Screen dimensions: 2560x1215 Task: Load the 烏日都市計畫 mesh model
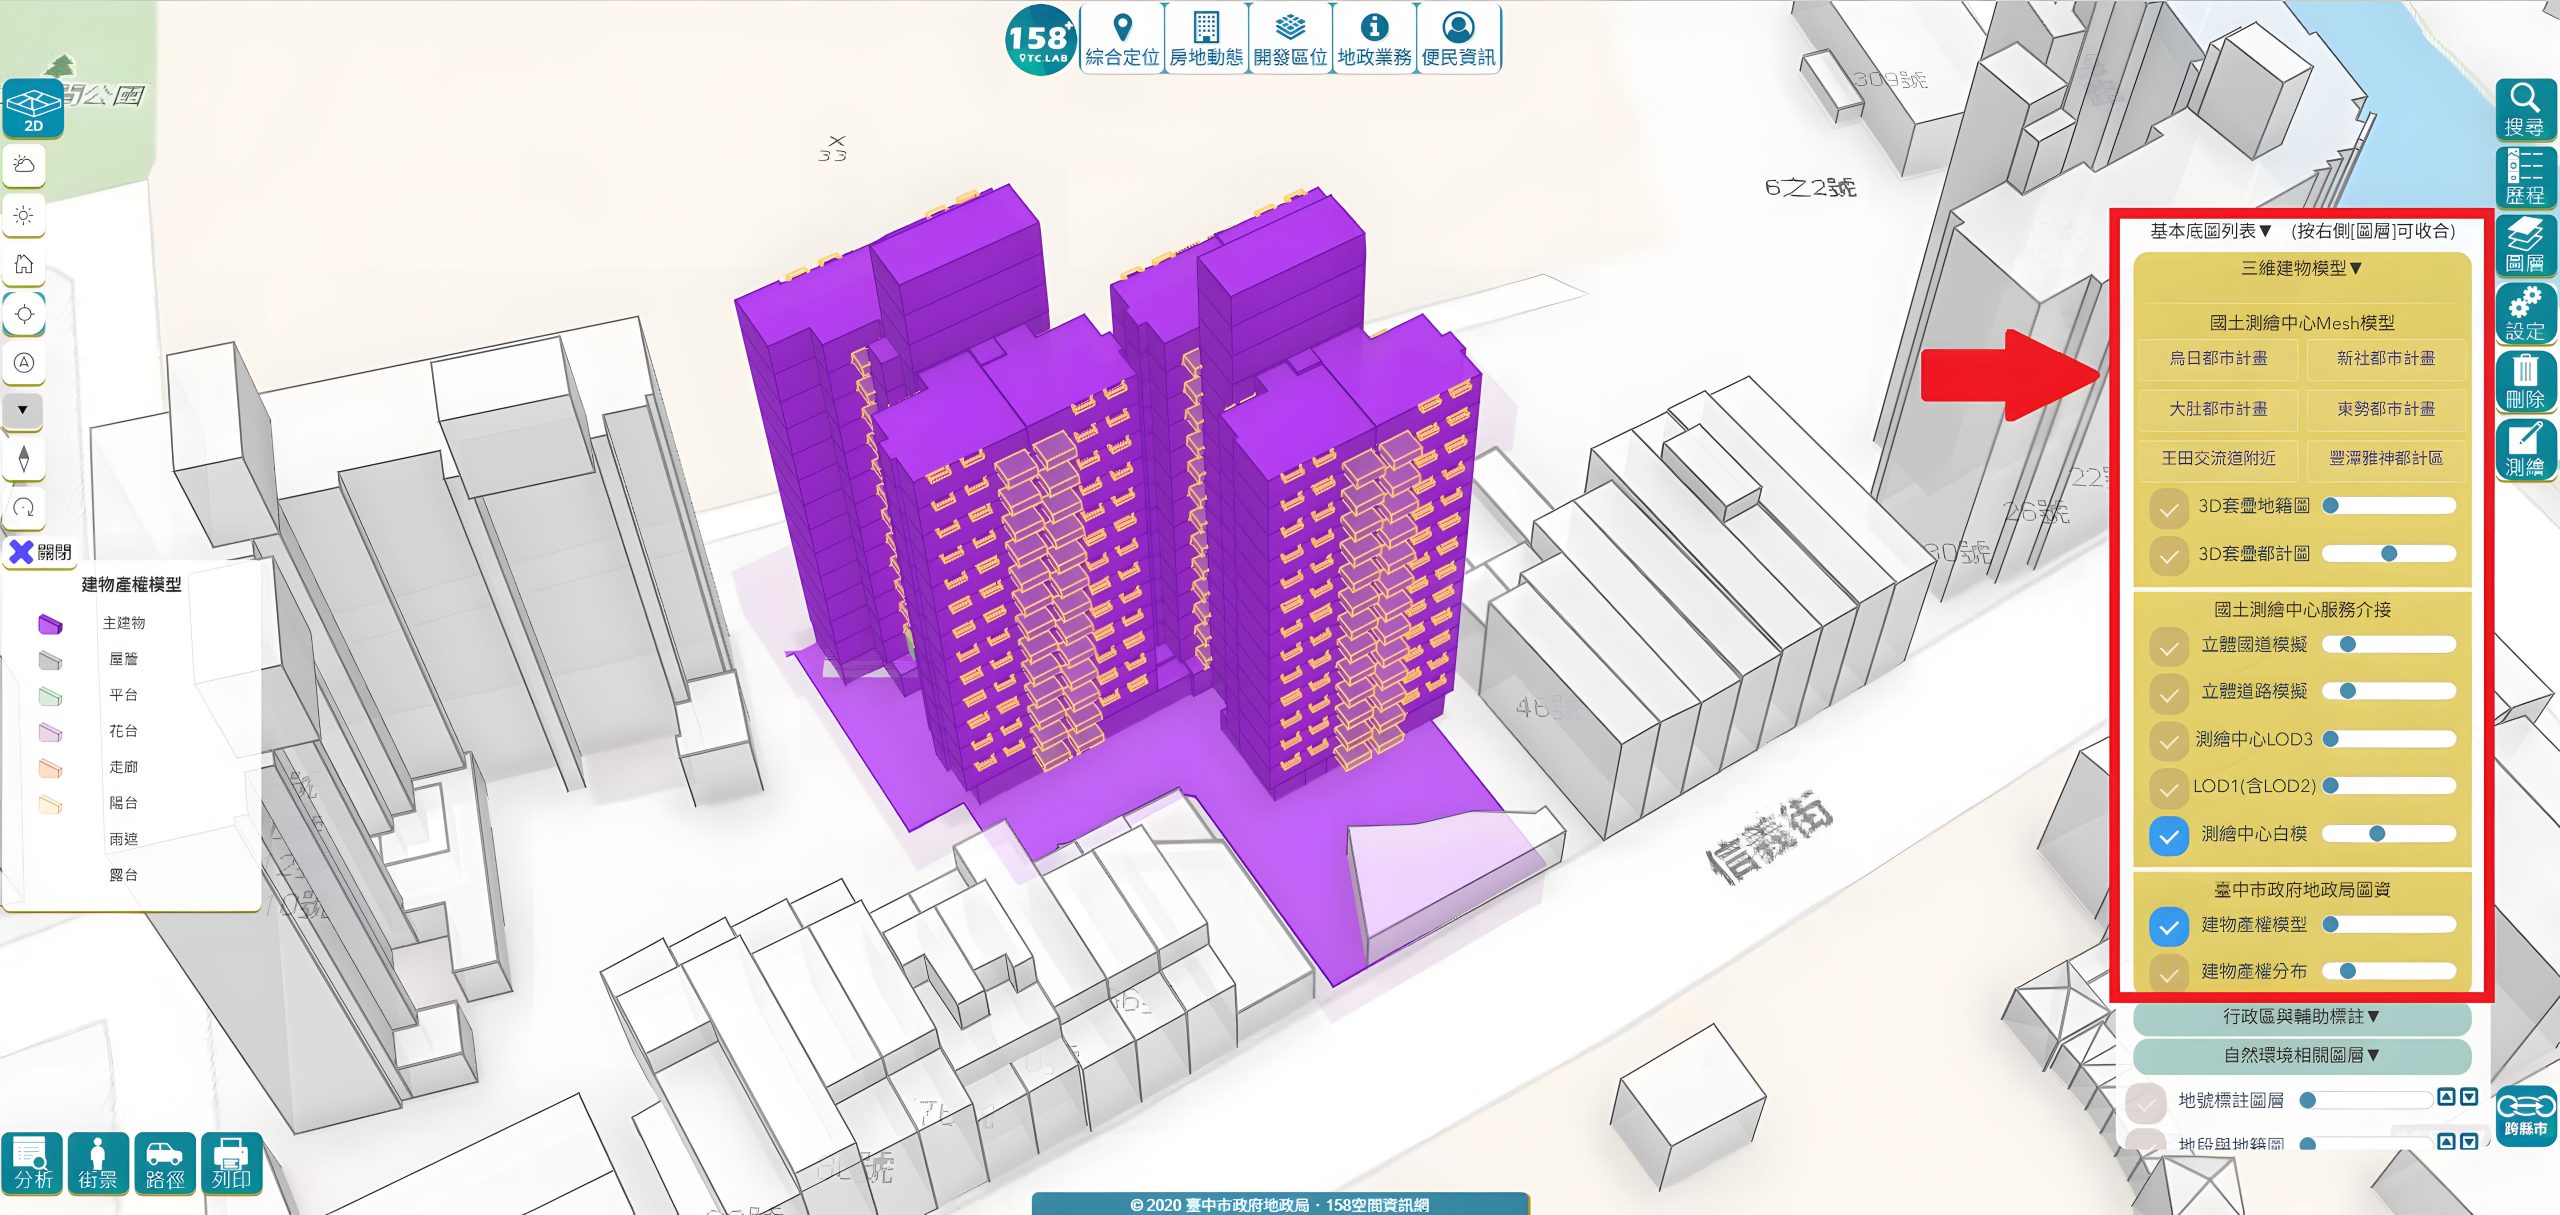point(2218,359)
